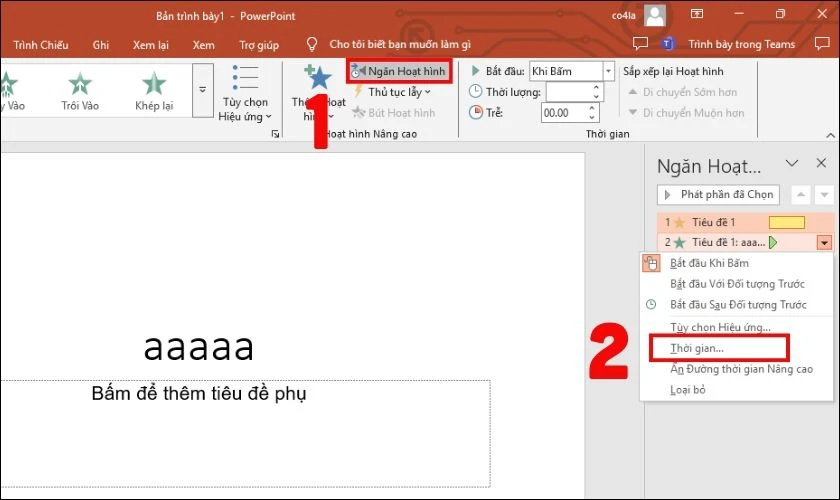Open the Xem tab
The image size is (840, 500).
pyautogui.click(x=204, y=45)
